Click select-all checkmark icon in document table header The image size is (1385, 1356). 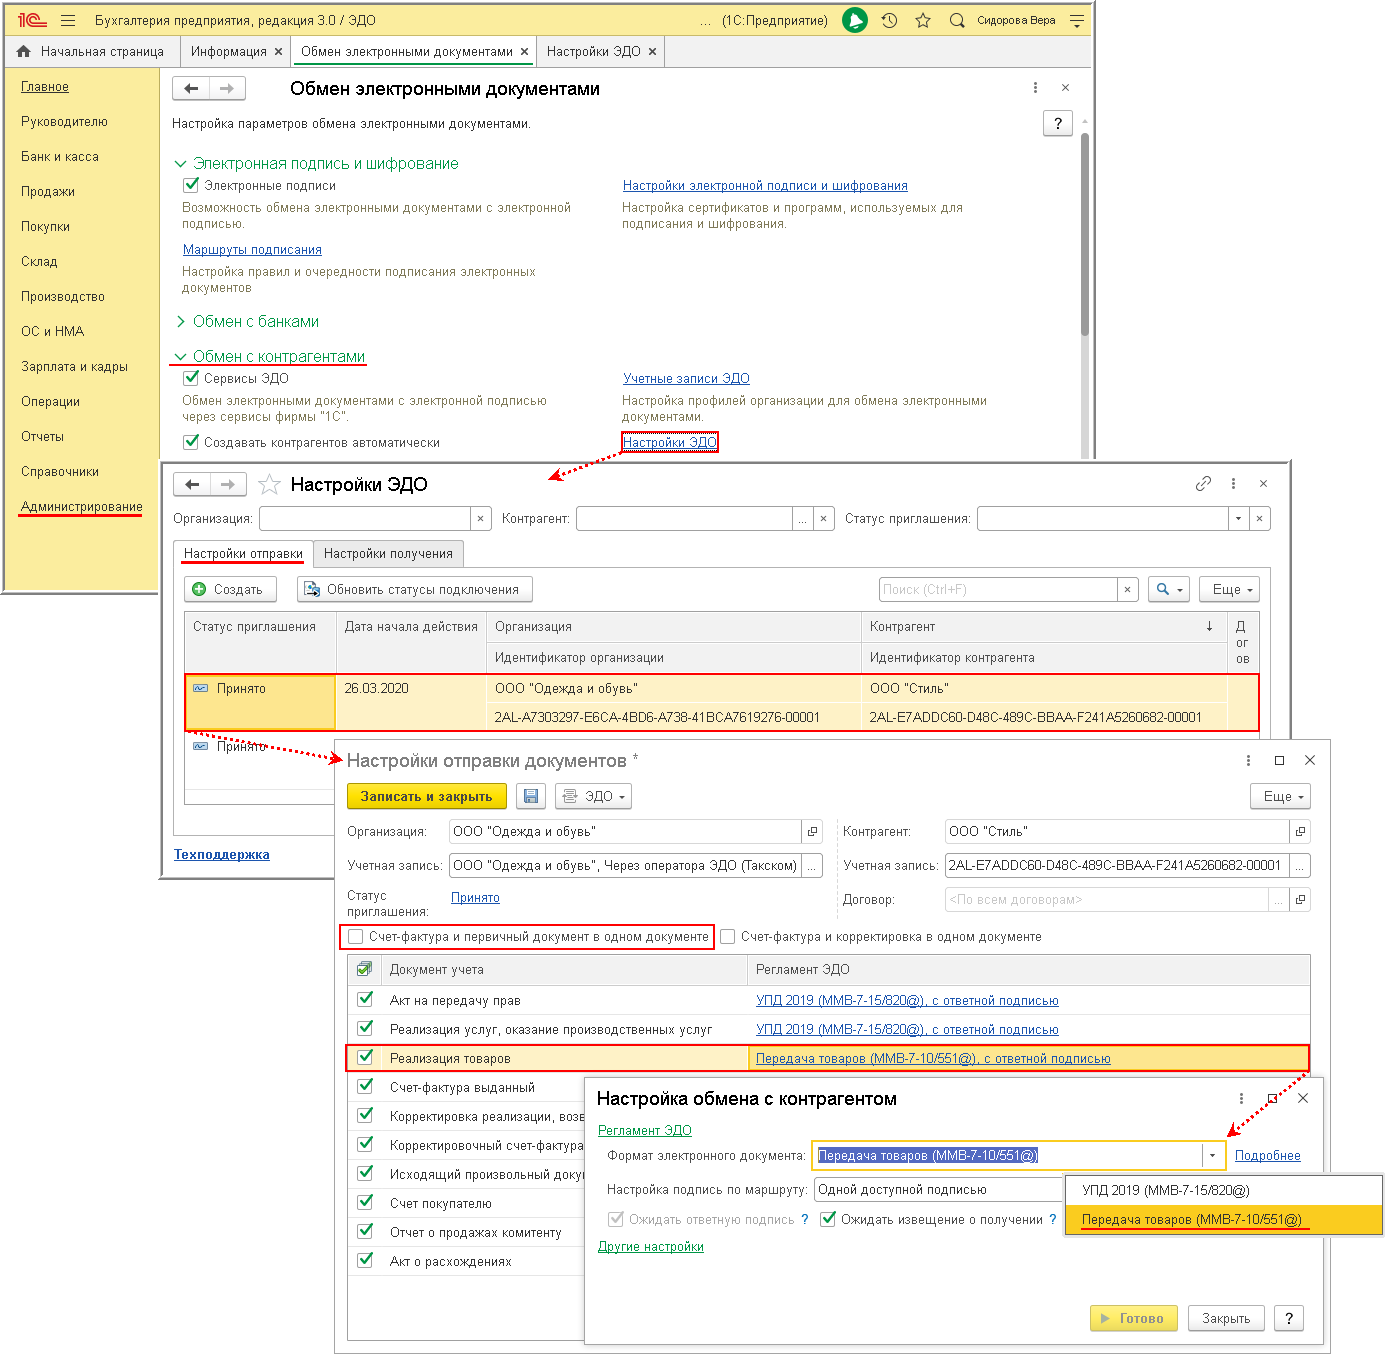[x=364, y=969]
